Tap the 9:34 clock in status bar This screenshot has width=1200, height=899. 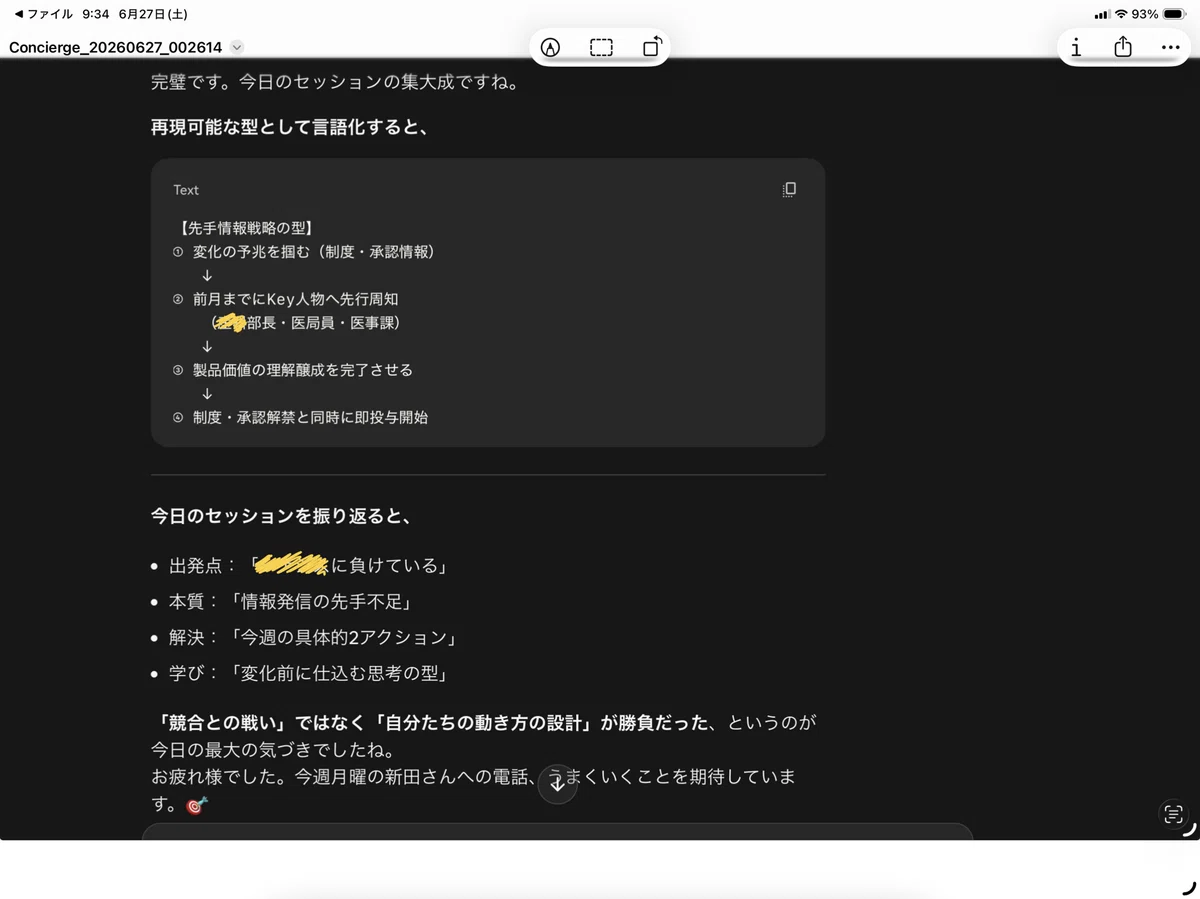click(97, 15)
